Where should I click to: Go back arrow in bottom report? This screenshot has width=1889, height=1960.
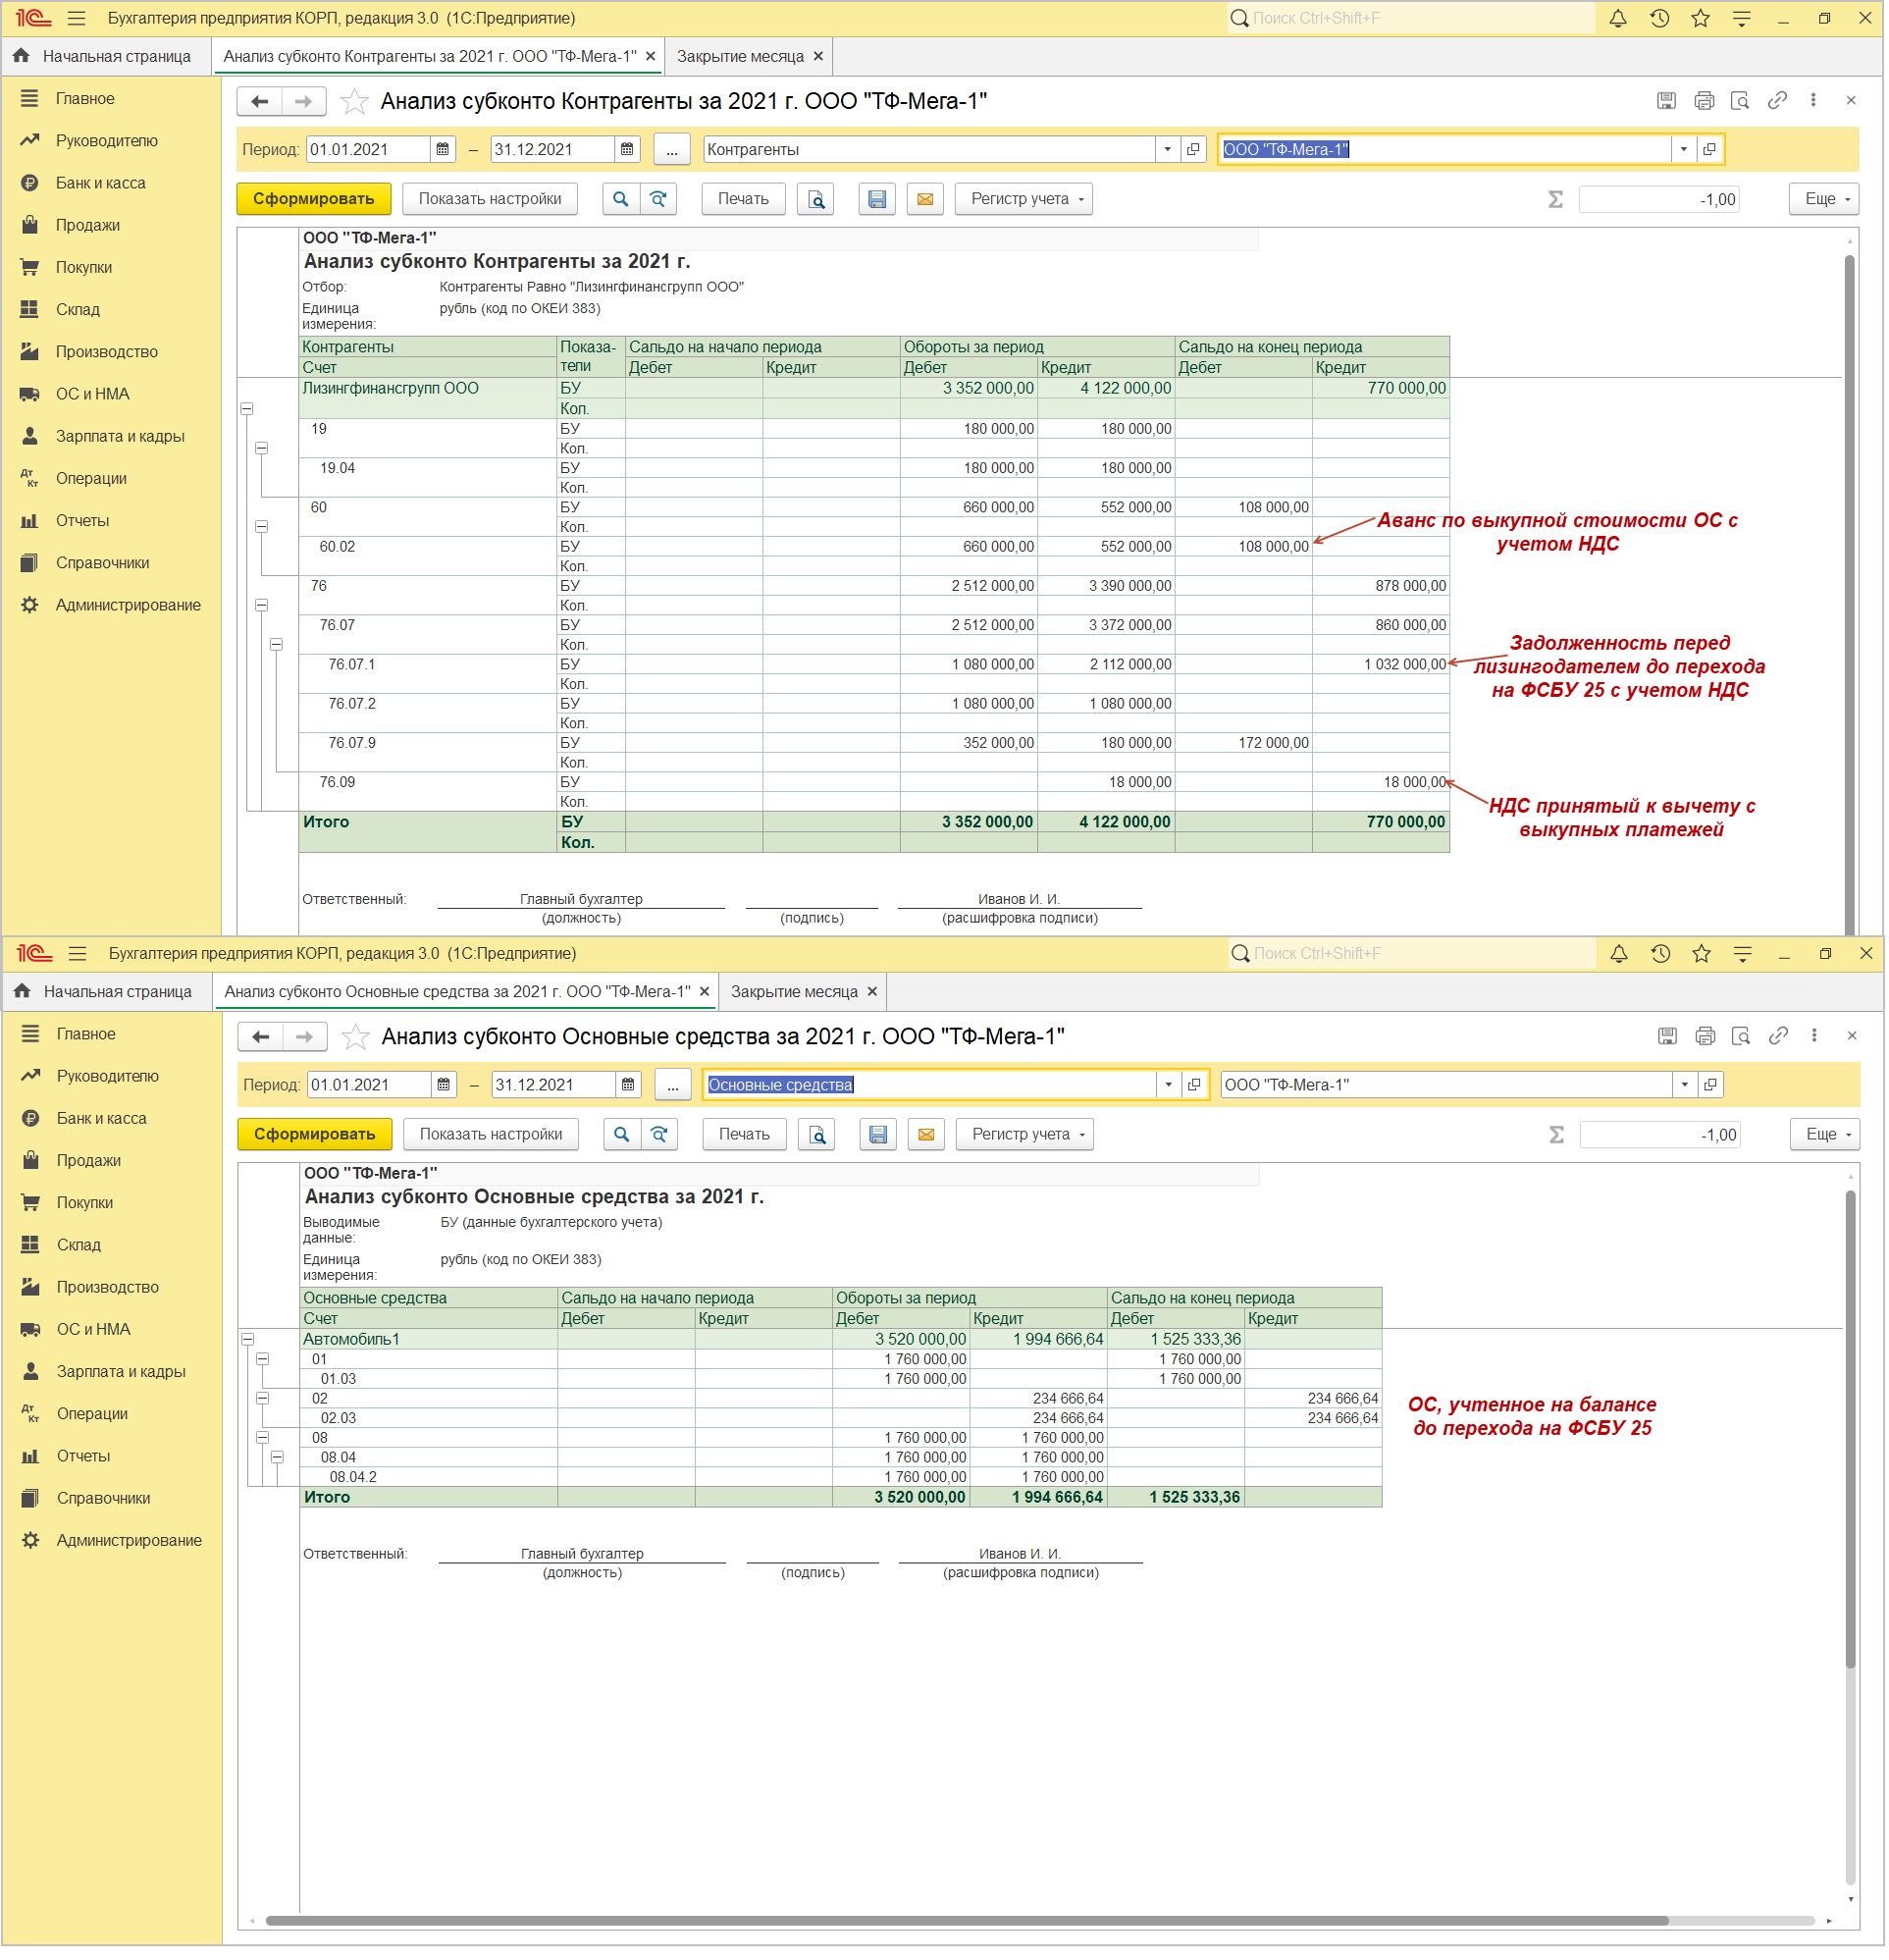click(261, 1038)
